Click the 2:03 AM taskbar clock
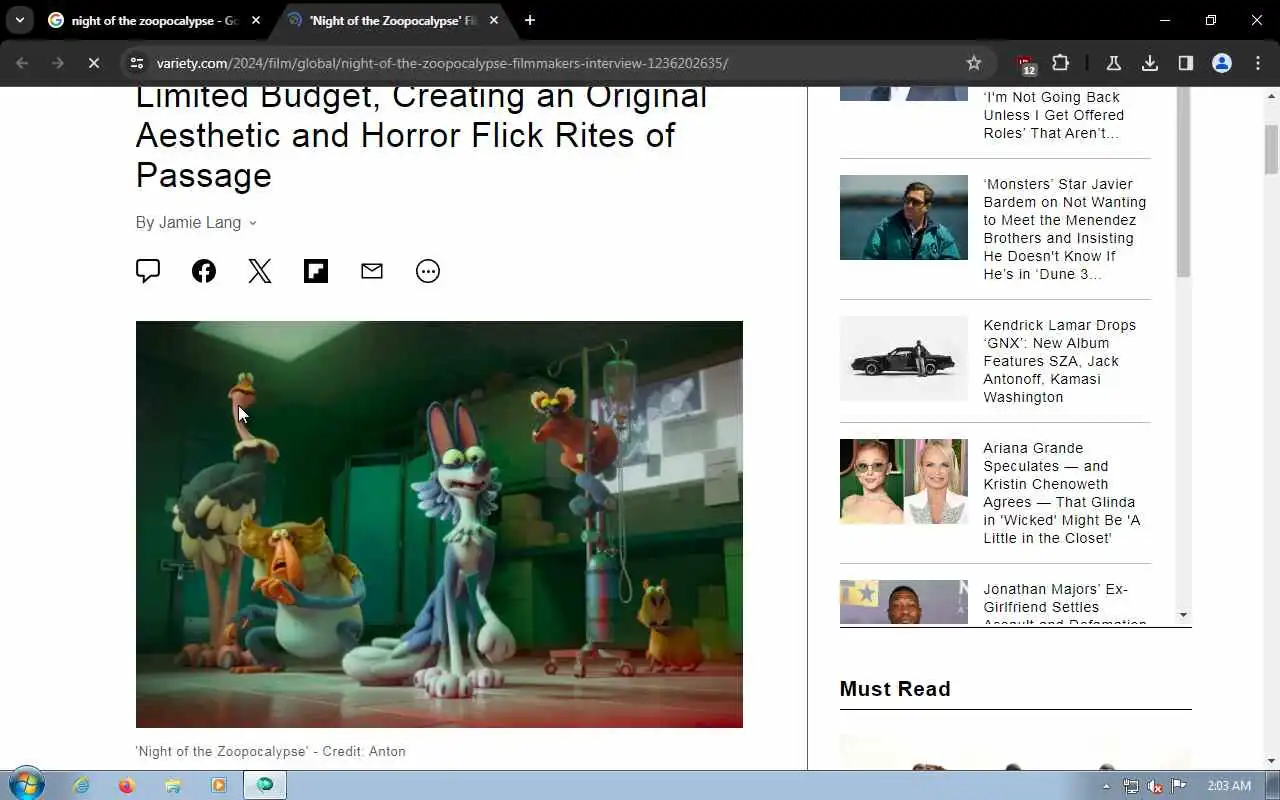 [x=1229, y=785]
